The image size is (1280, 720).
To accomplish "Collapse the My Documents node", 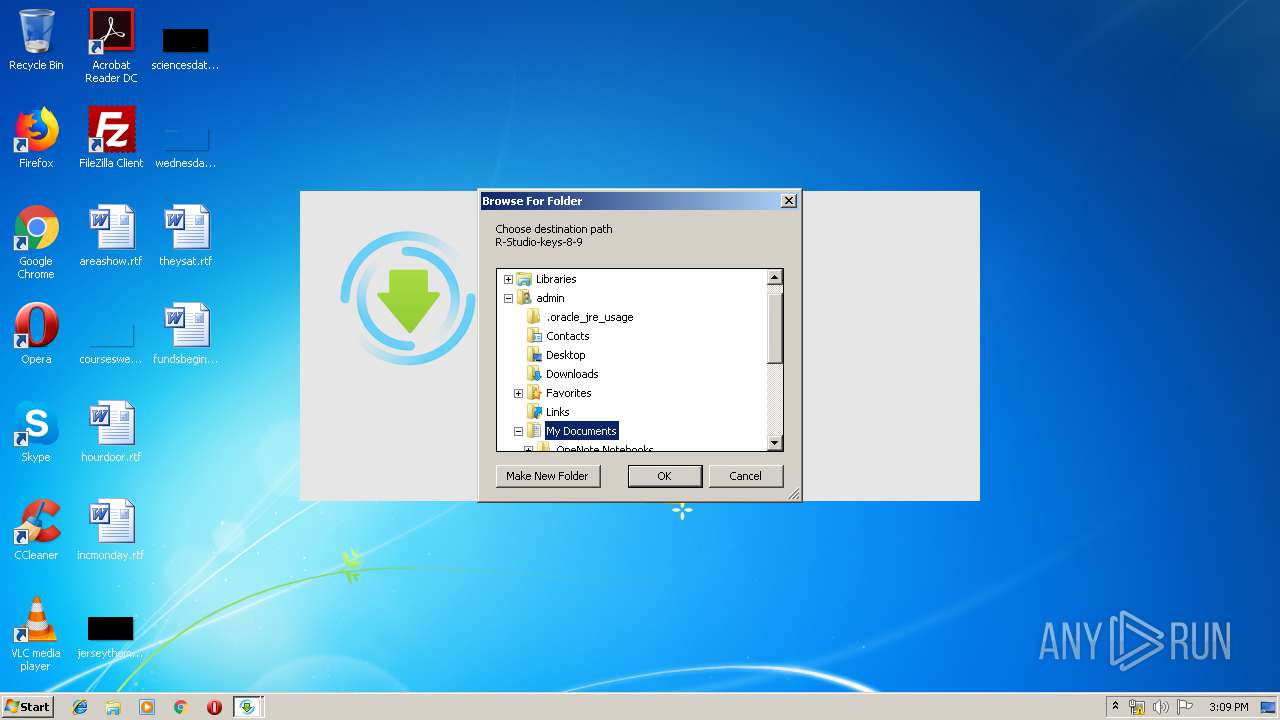I will point(518,431).
